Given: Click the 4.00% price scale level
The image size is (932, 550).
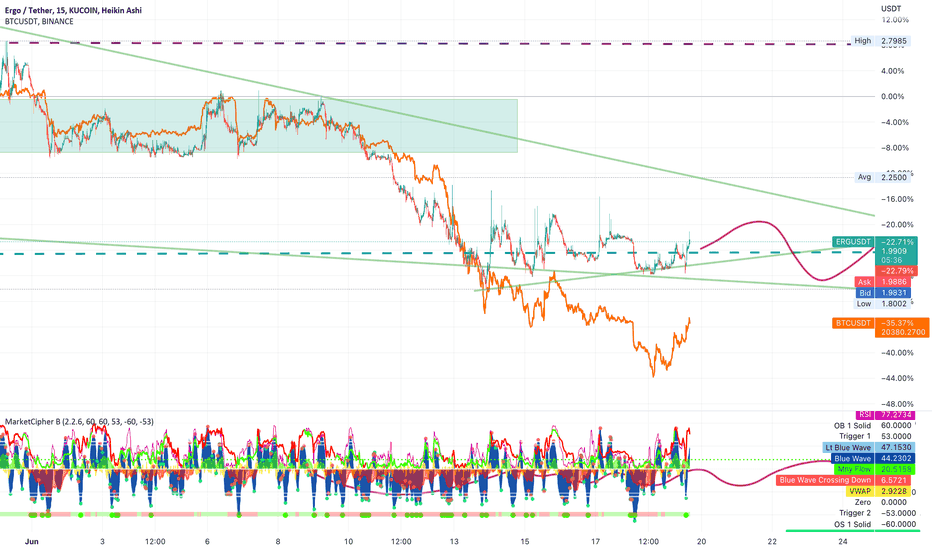Looking at the screenshot, I should [x=893, y=71].
